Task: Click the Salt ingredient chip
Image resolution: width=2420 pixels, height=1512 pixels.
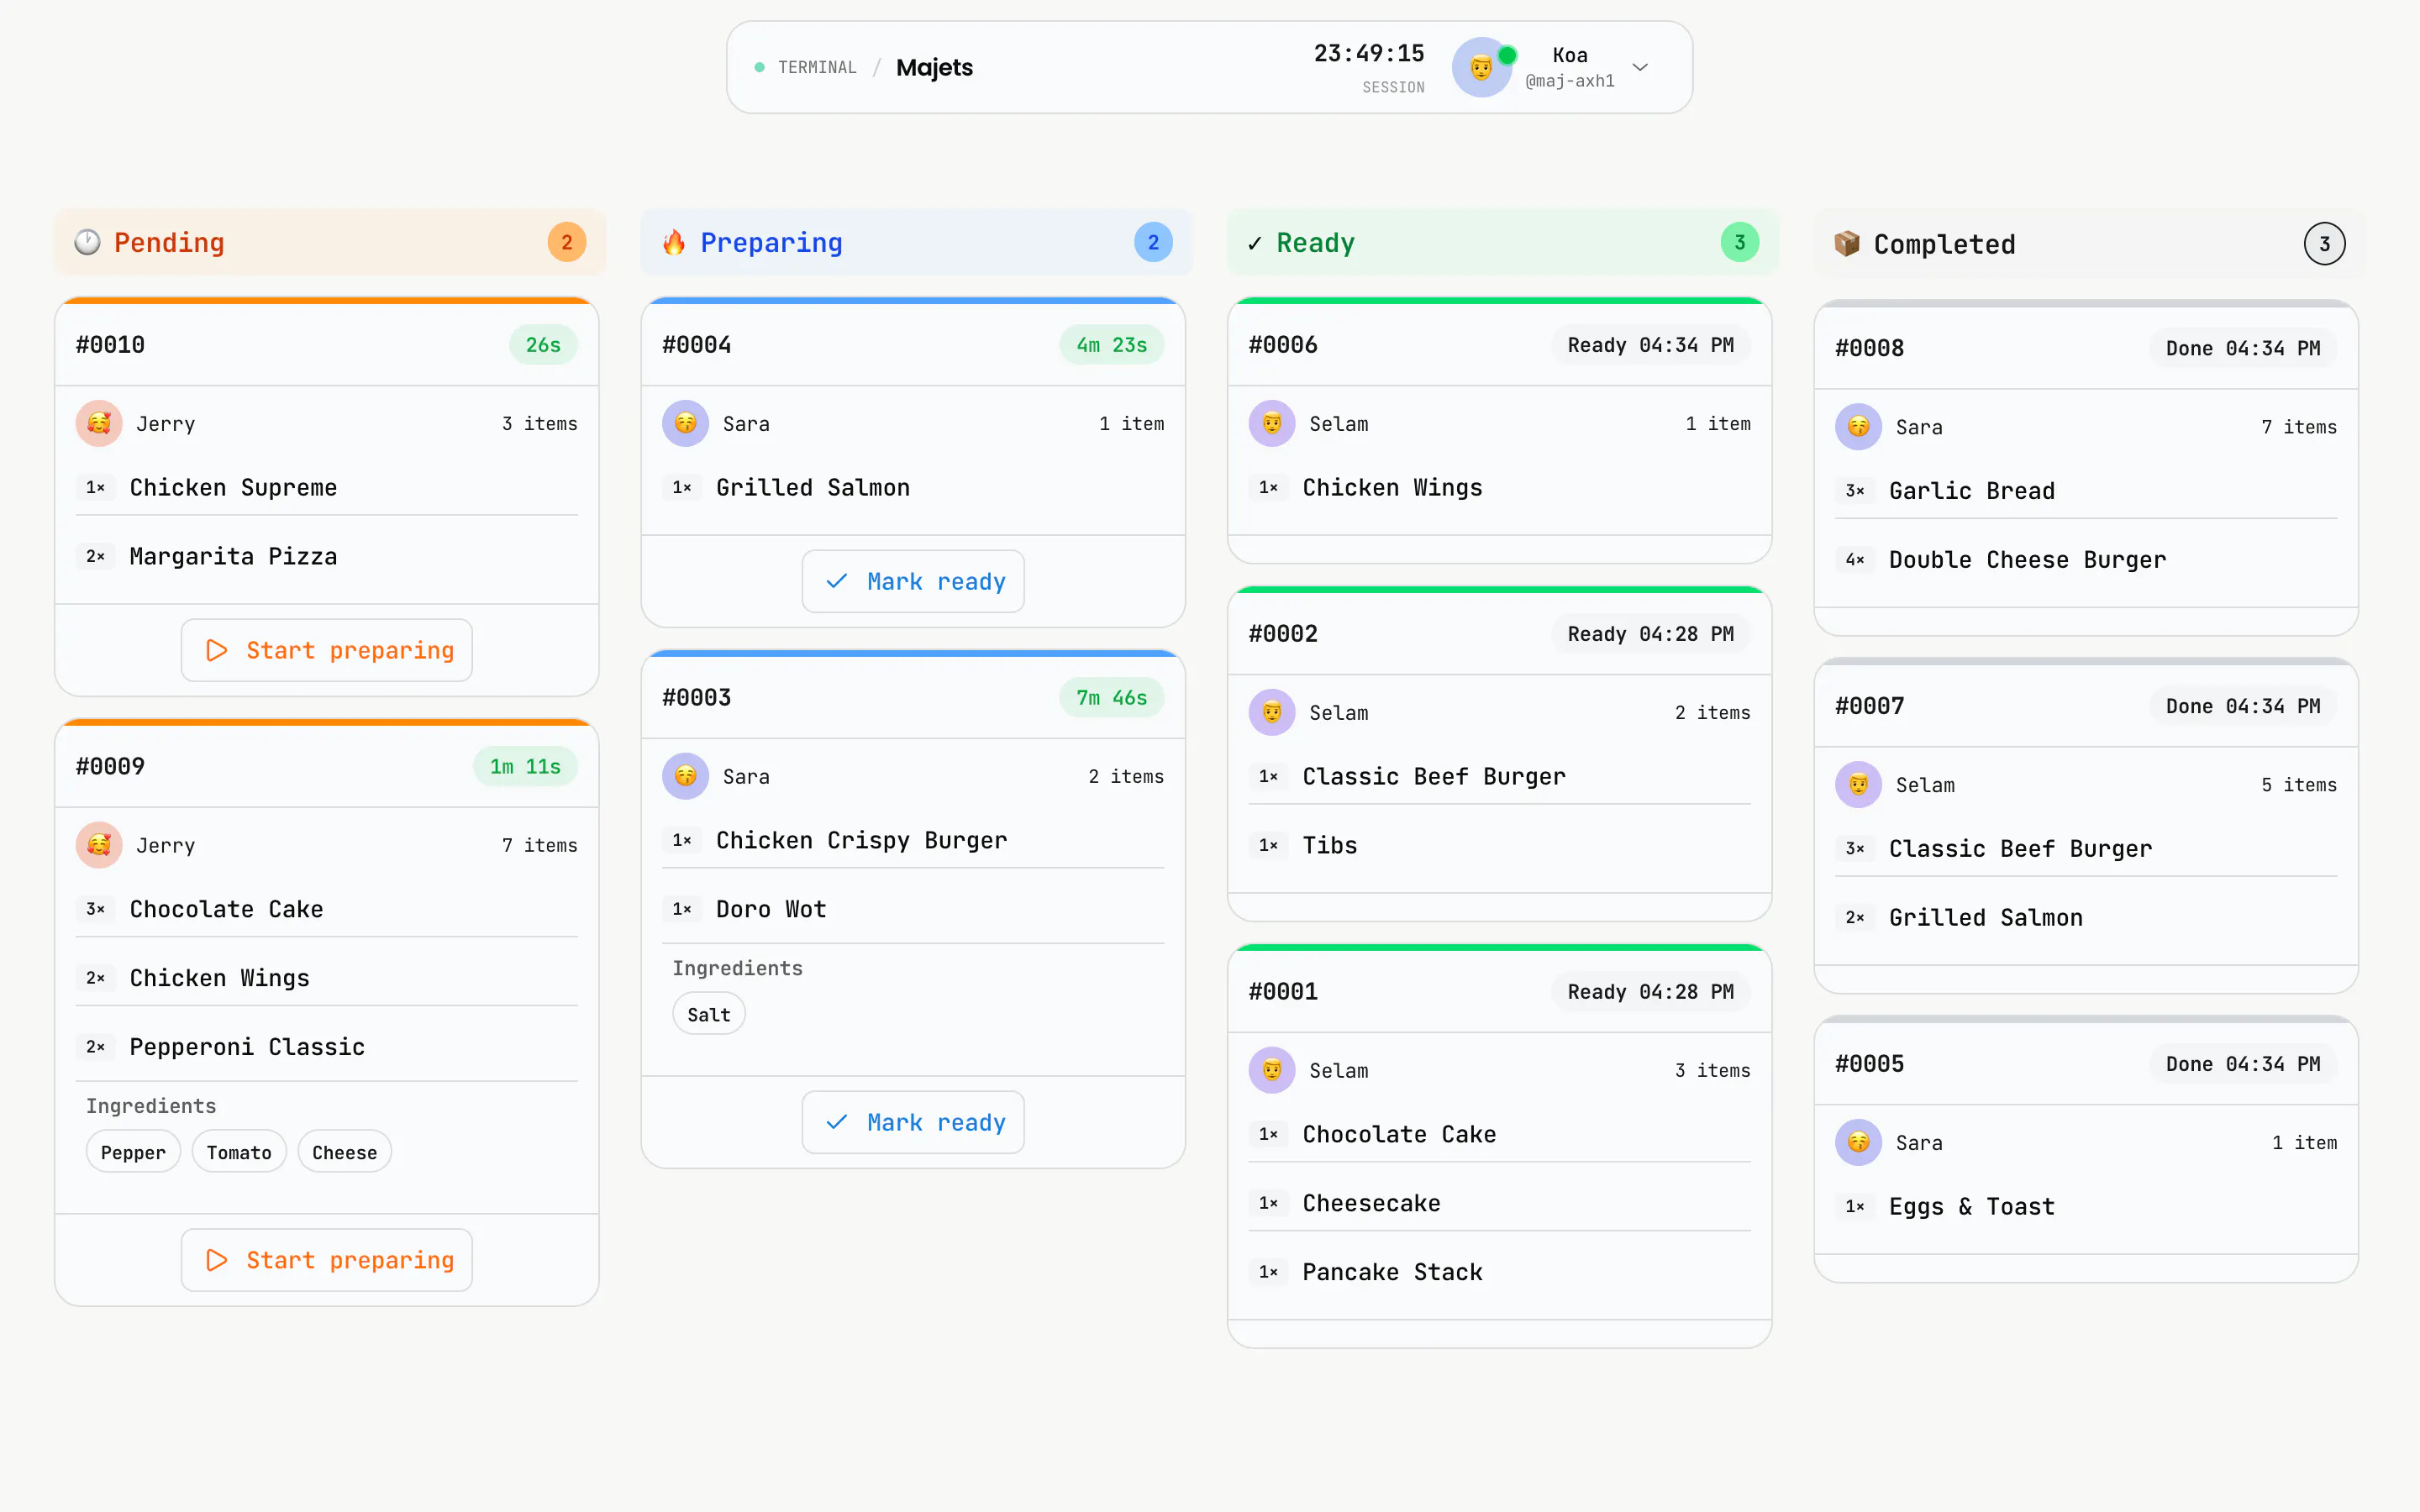Action: (709, 1014)
